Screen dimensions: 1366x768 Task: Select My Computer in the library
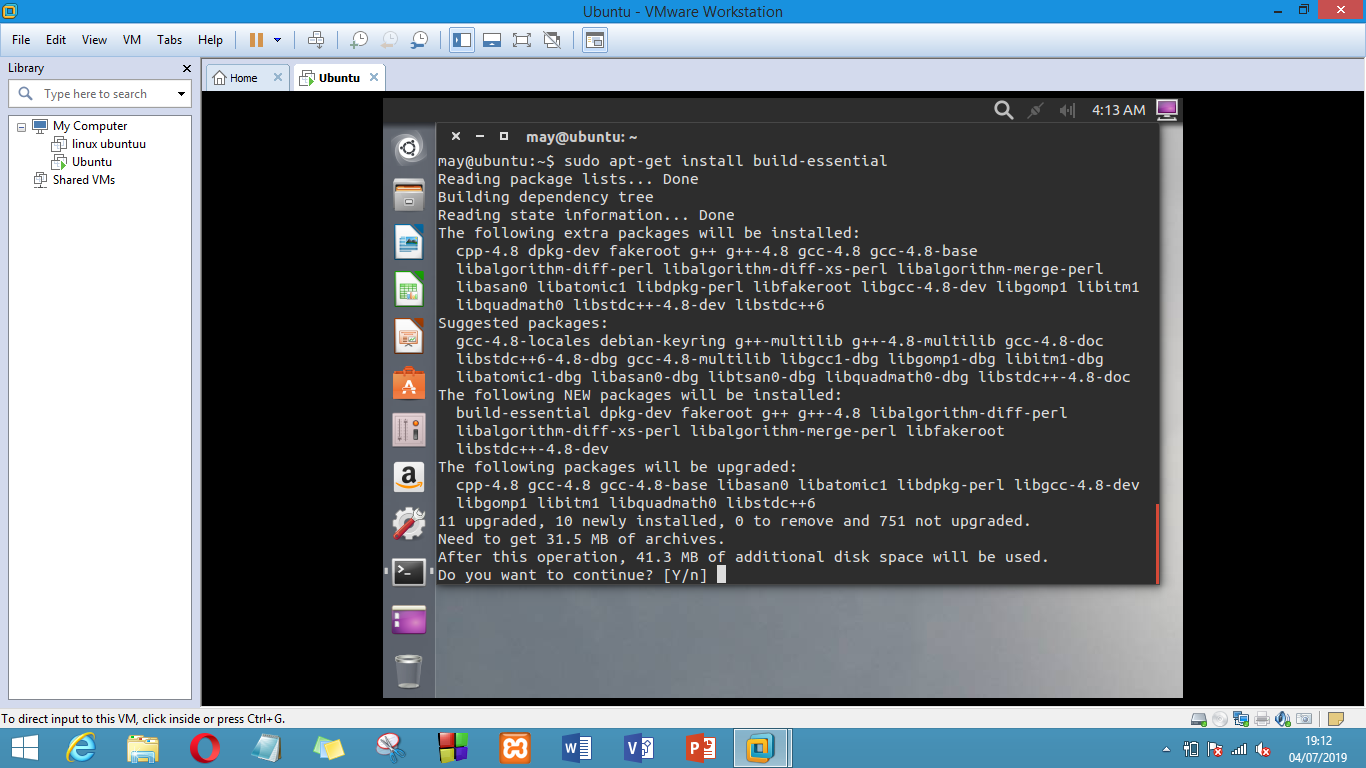point(90,126)
